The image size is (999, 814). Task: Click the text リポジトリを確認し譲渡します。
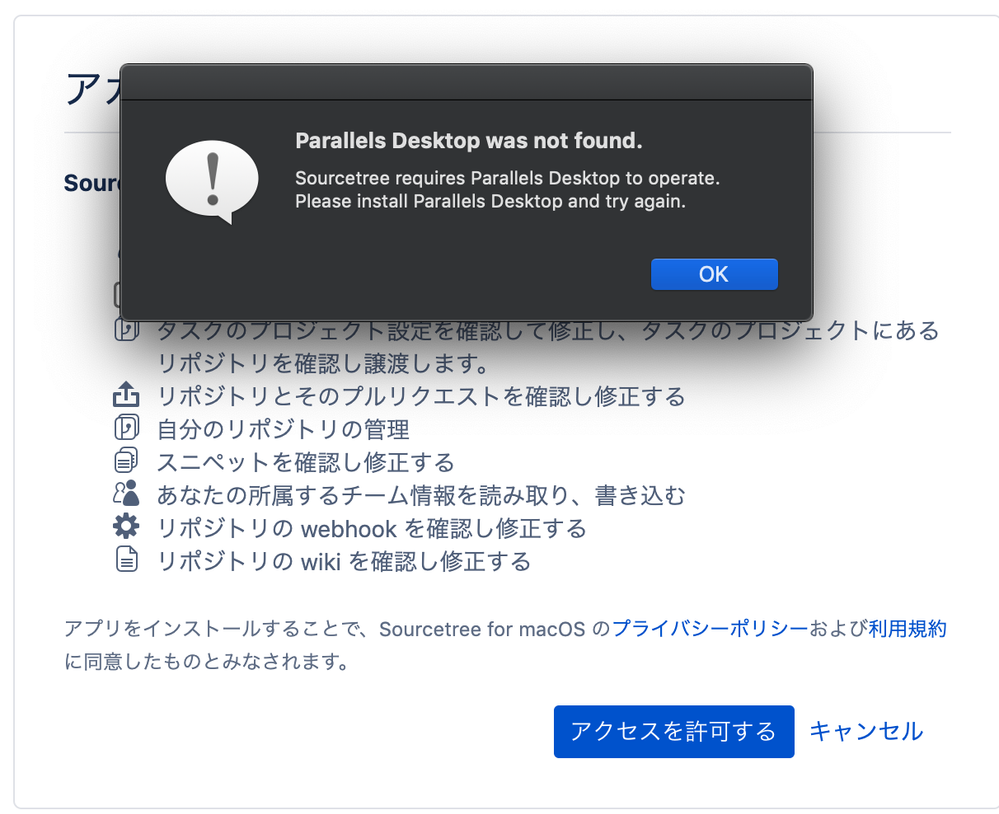coord(323,364)
